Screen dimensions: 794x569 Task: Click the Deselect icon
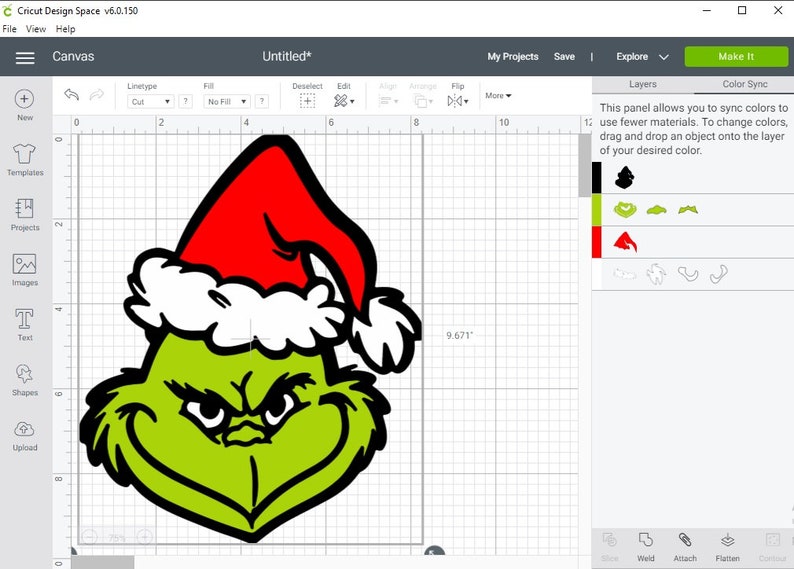click(307, 101)
